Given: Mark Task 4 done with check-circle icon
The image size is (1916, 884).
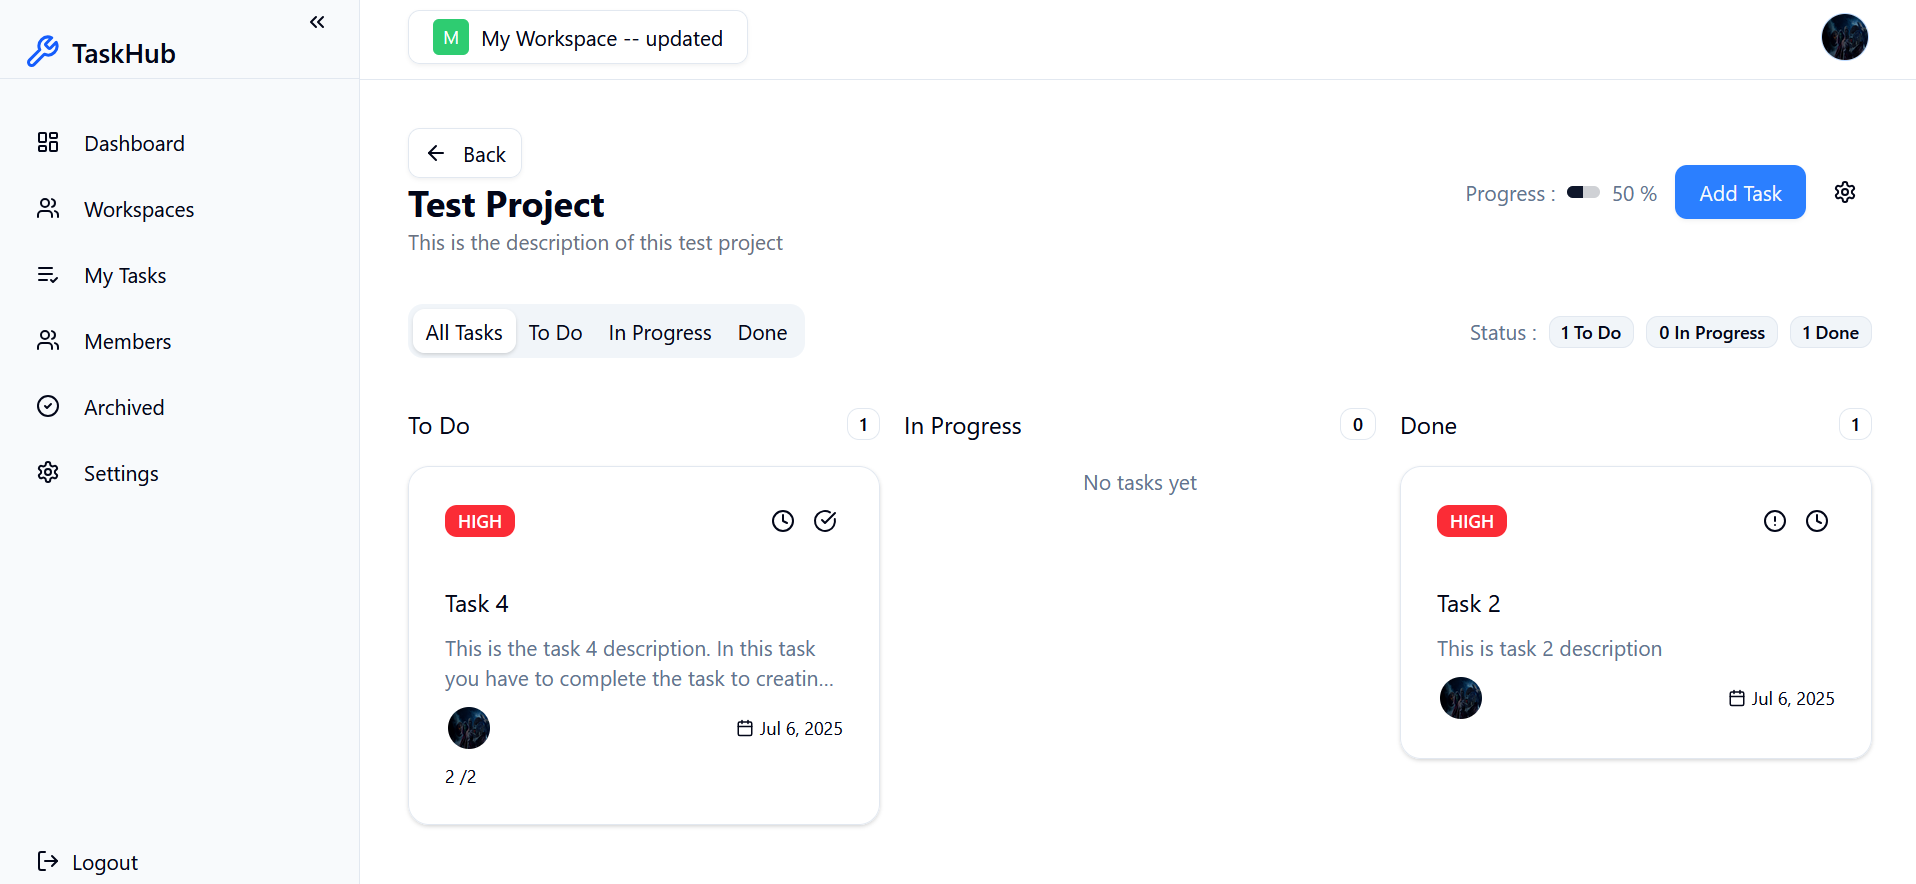Looking at the screenshot, I should coord(825,521).
